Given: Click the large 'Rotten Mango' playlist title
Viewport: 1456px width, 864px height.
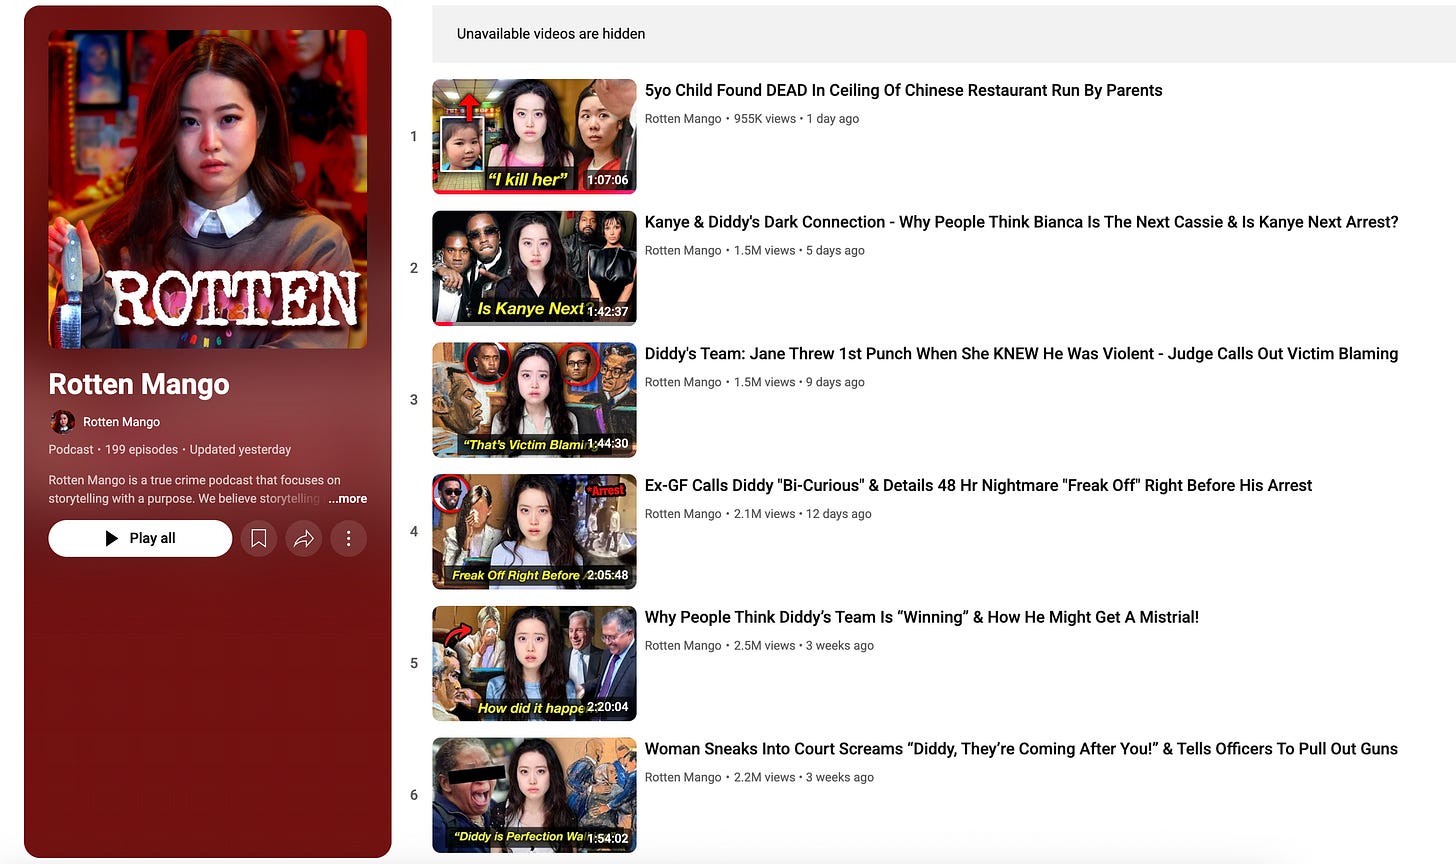Looking at the screenshot, I should (139, 384).
